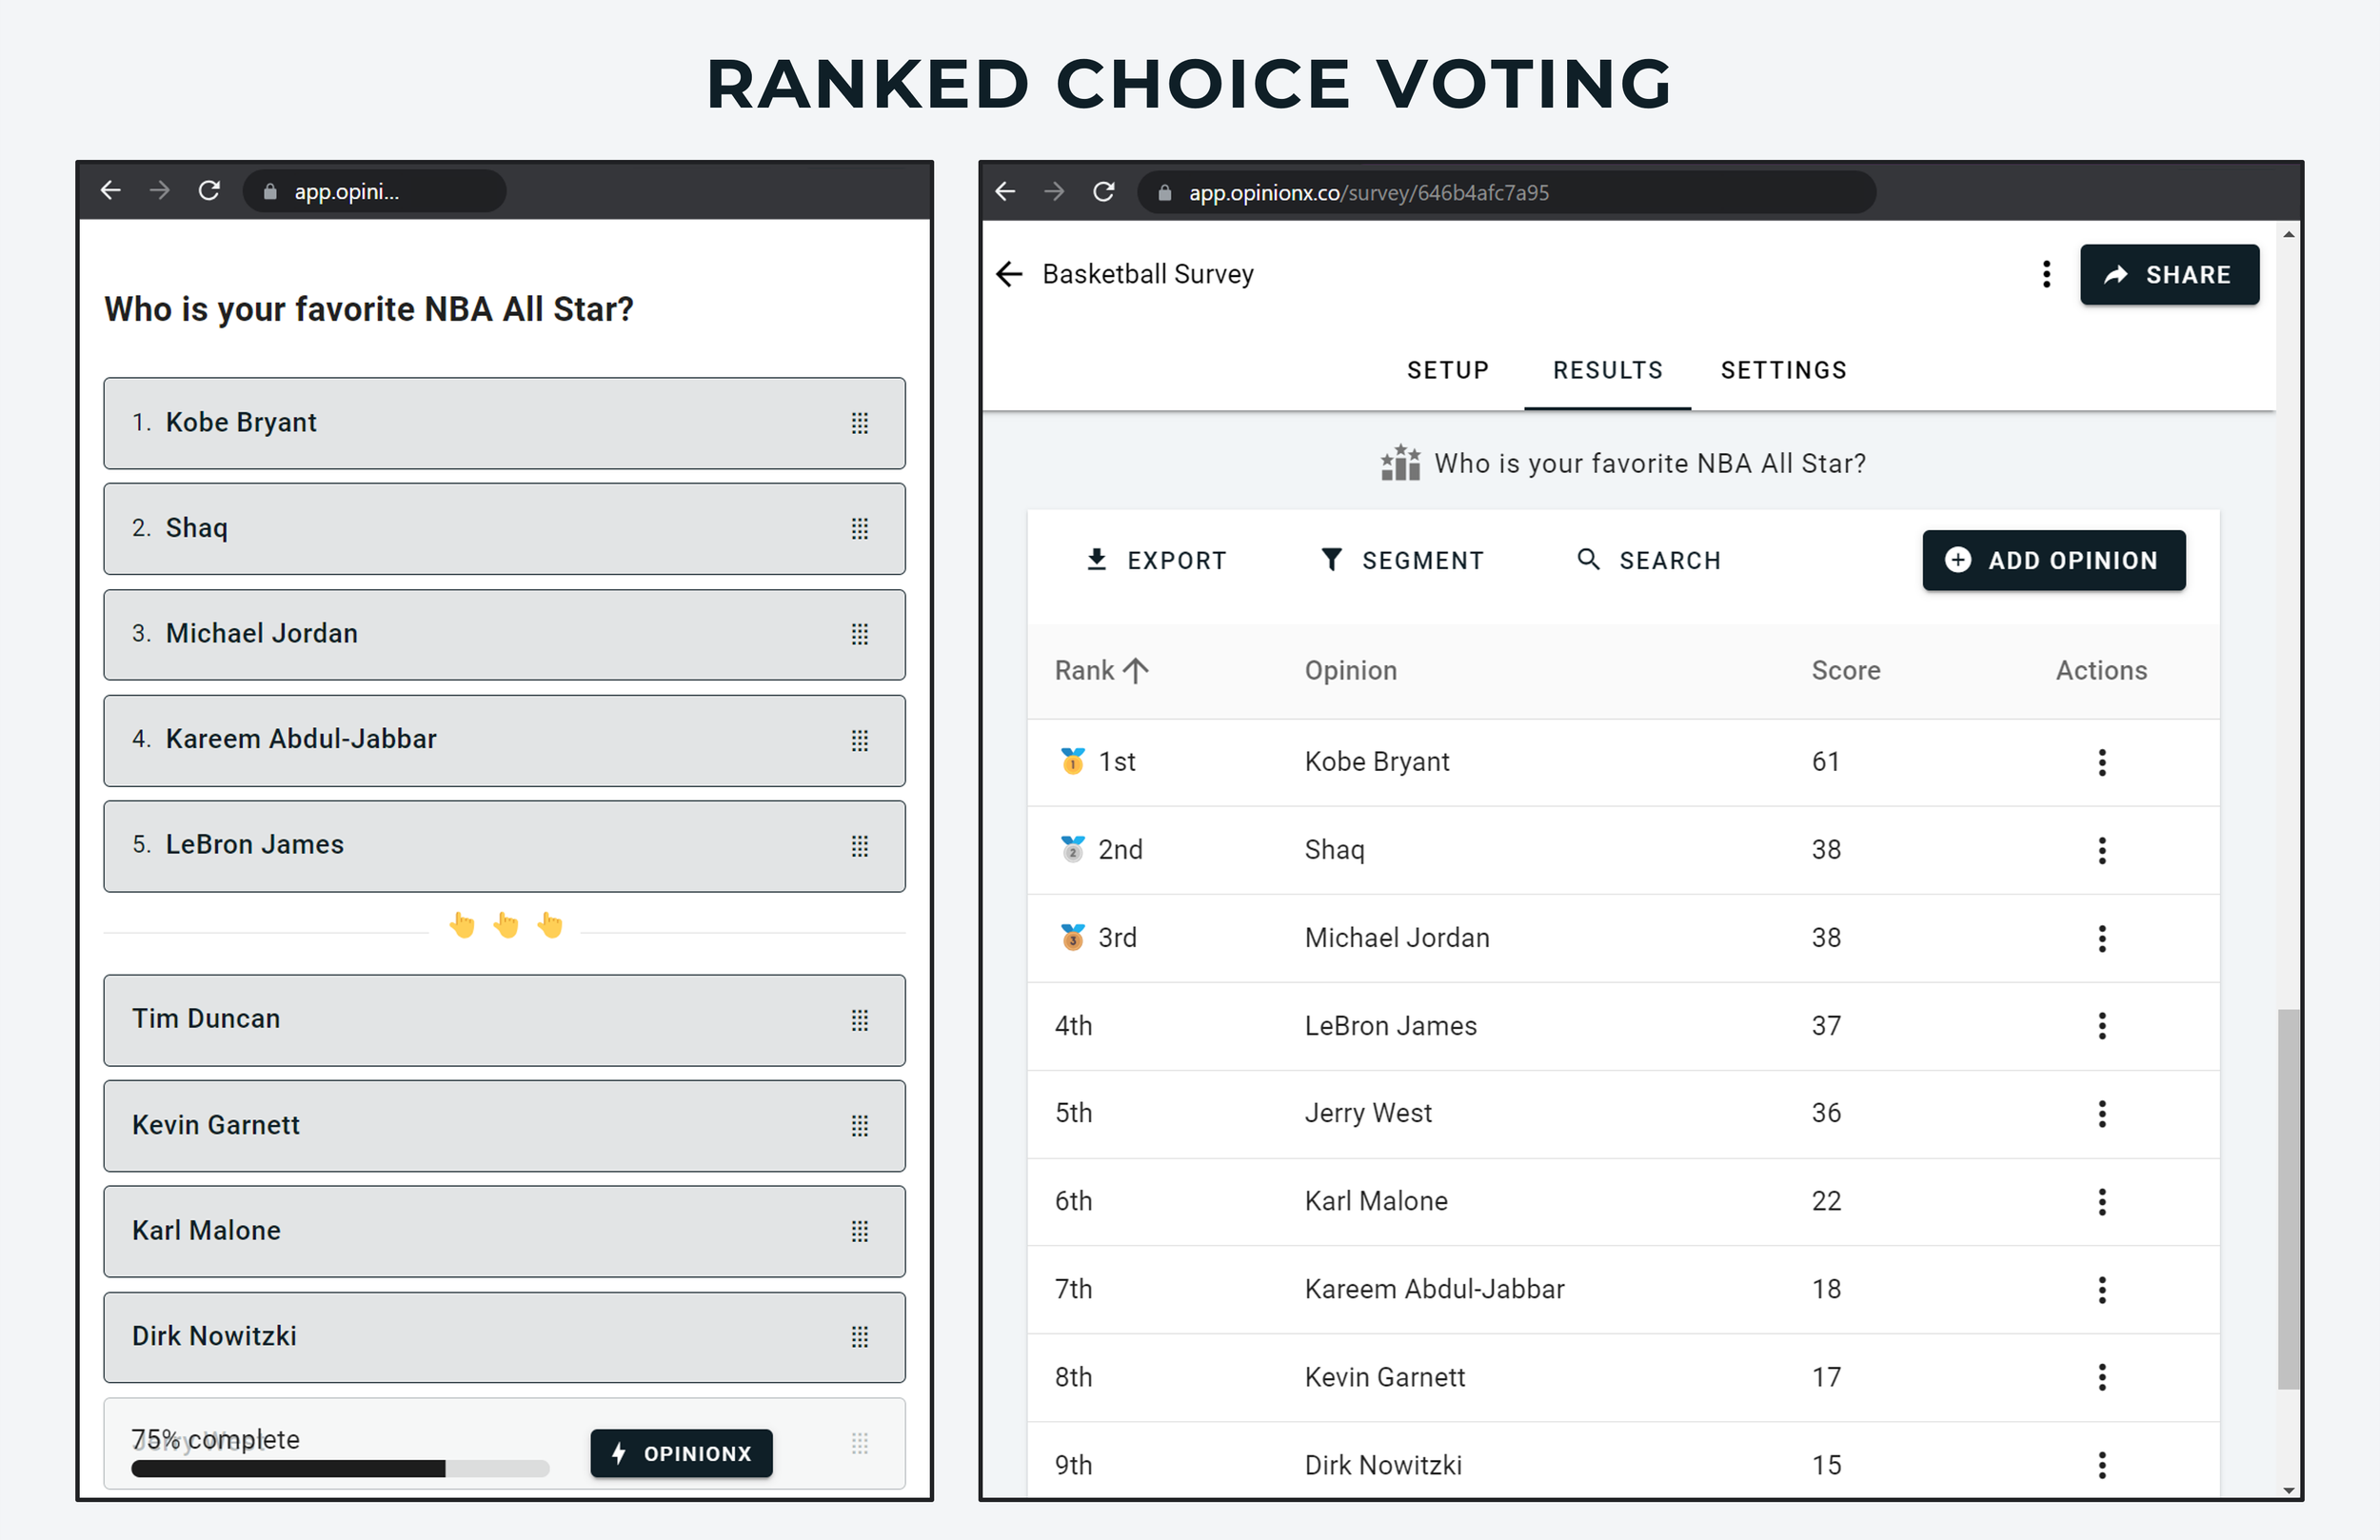Click the Export download icon
The height and width of the screenshot is (1540, 2380).
point(1097,560)
